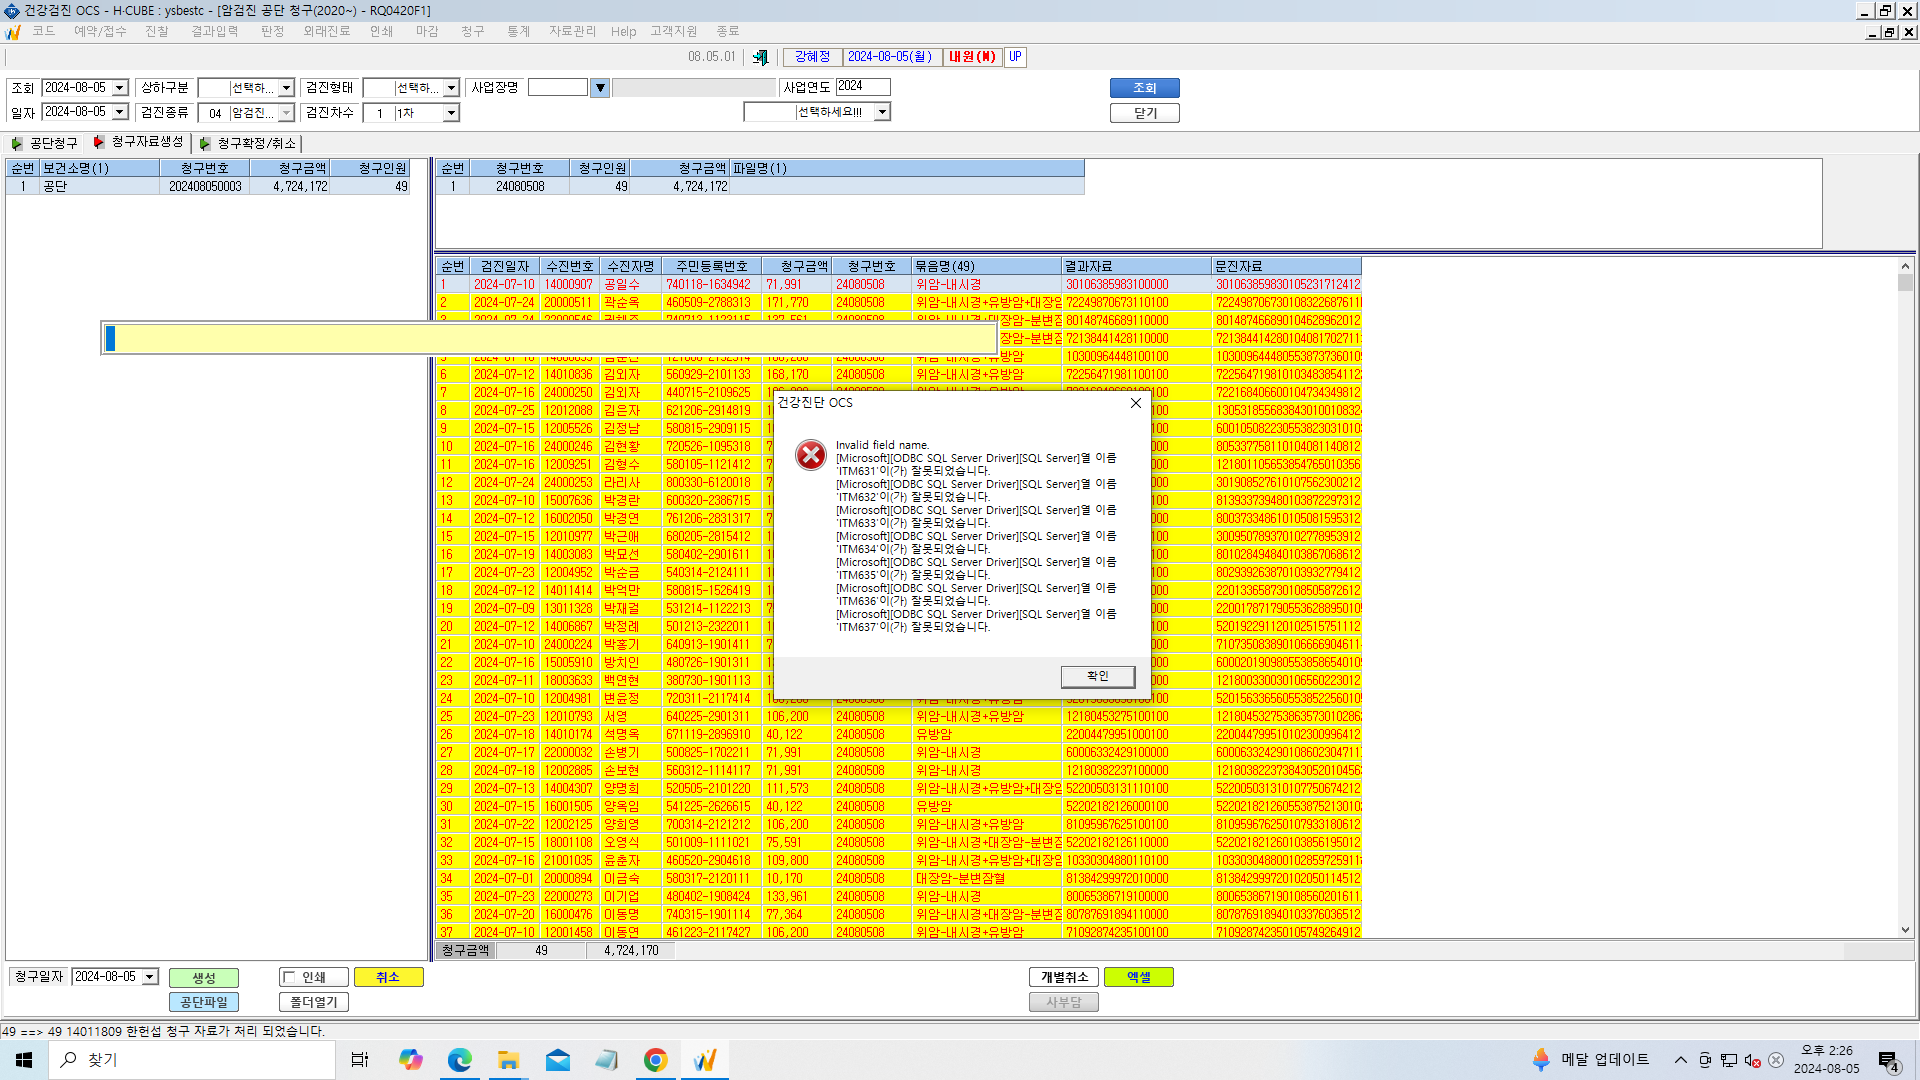Open File Explorer from the taskbar
This screenshot has height=1080, width=1920.
tap(508, 1060)
